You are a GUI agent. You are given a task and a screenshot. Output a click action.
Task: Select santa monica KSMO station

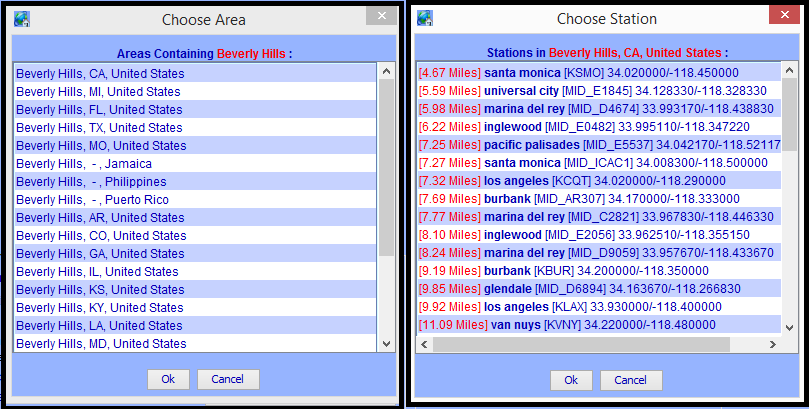click(x=600, y=73)
